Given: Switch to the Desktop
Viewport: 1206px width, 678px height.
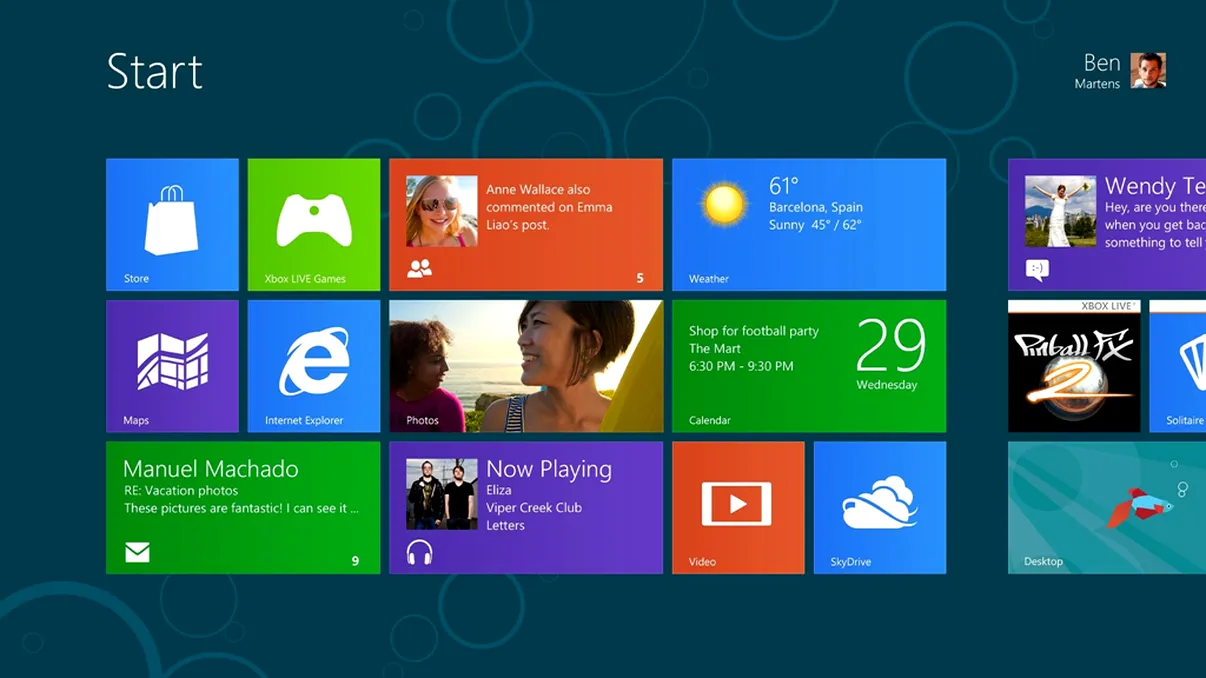Looking at the screenshot, I should click(1105, 507).
